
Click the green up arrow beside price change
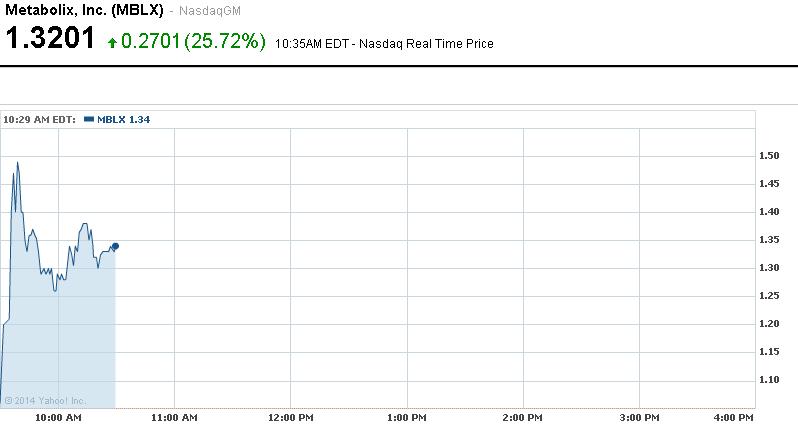tap(112, 42)
